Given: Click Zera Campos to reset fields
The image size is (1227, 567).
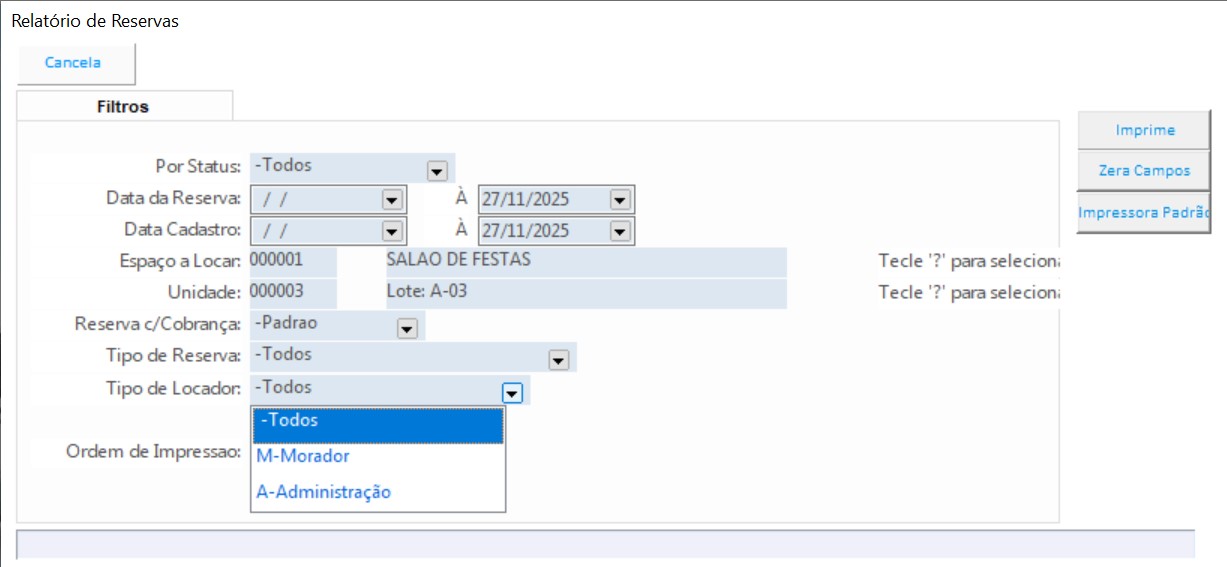Looking at the screenshot, I should pos(1144,171).
